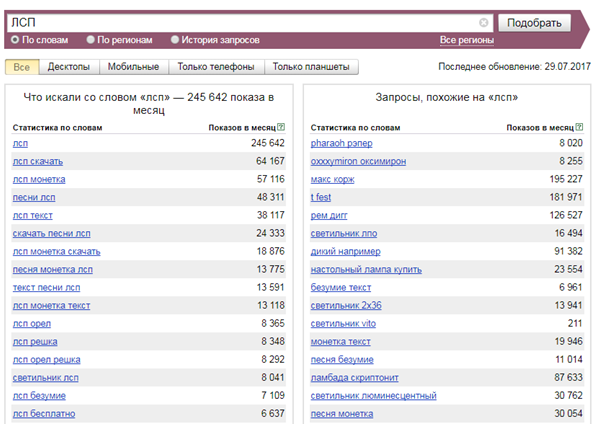Clear the search field with the X icon

tap(483, 23)
